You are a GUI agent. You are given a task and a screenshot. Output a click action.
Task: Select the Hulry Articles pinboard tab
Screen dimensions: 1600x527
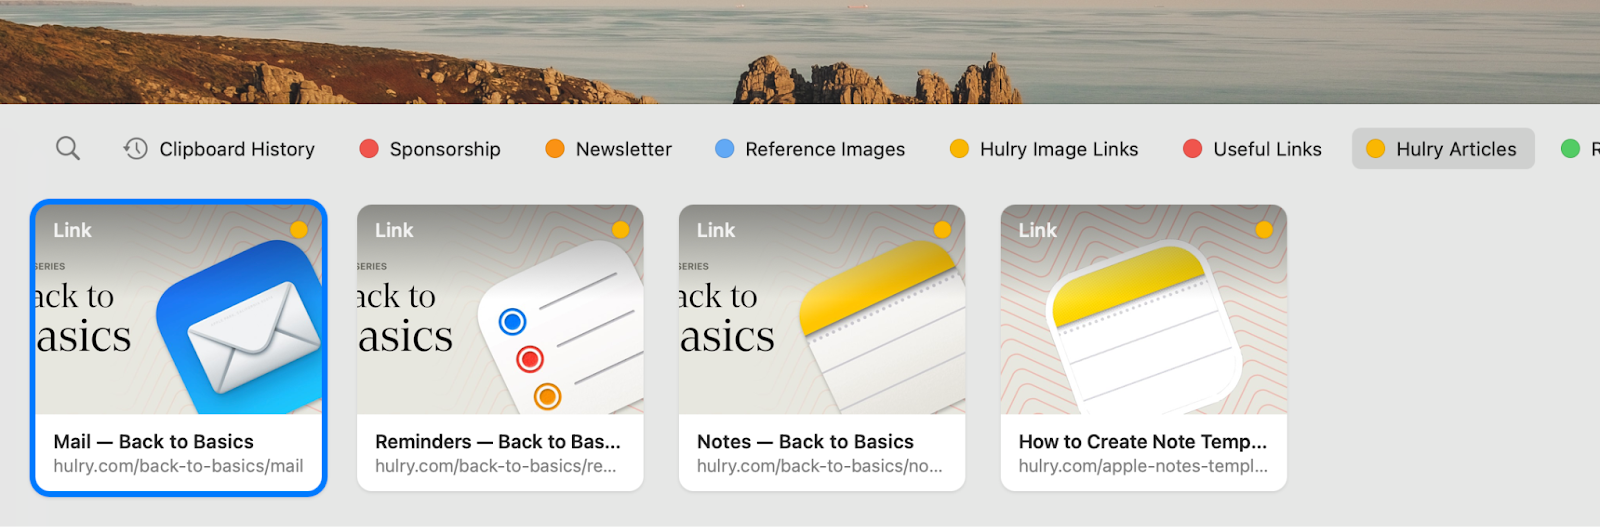(1443, 149)
